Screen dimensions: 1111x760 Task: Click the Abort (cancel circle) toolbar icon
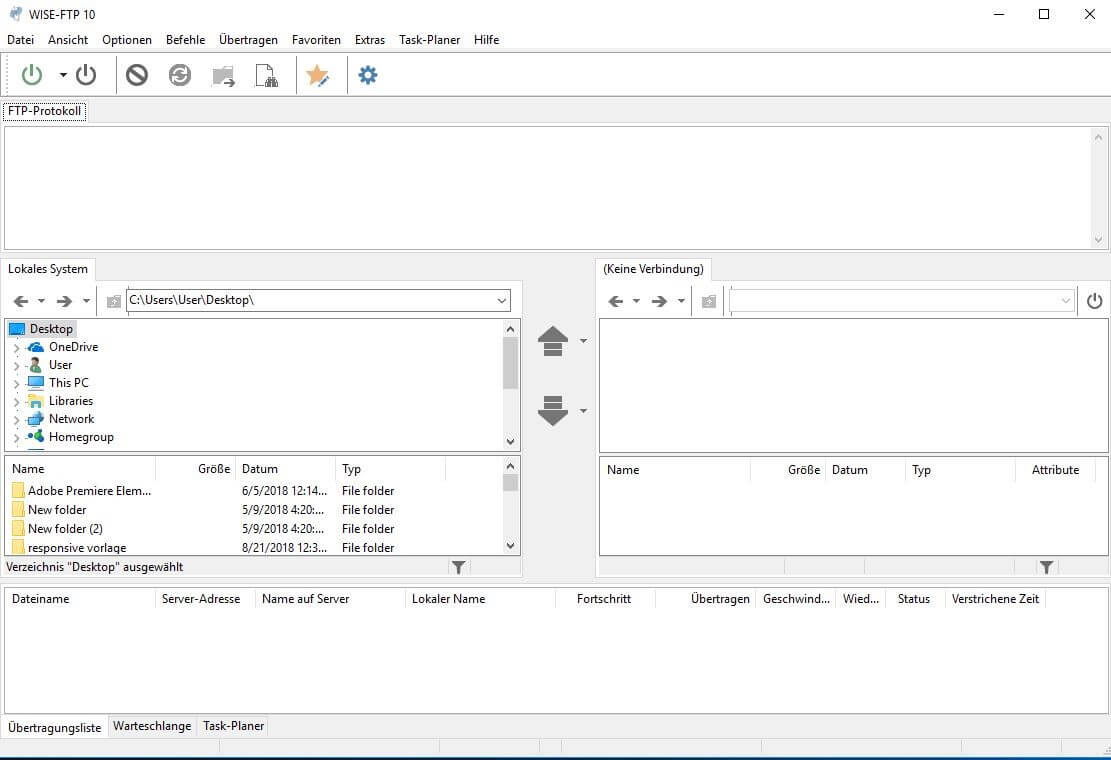pyautogui.click(x=137, y=75)
